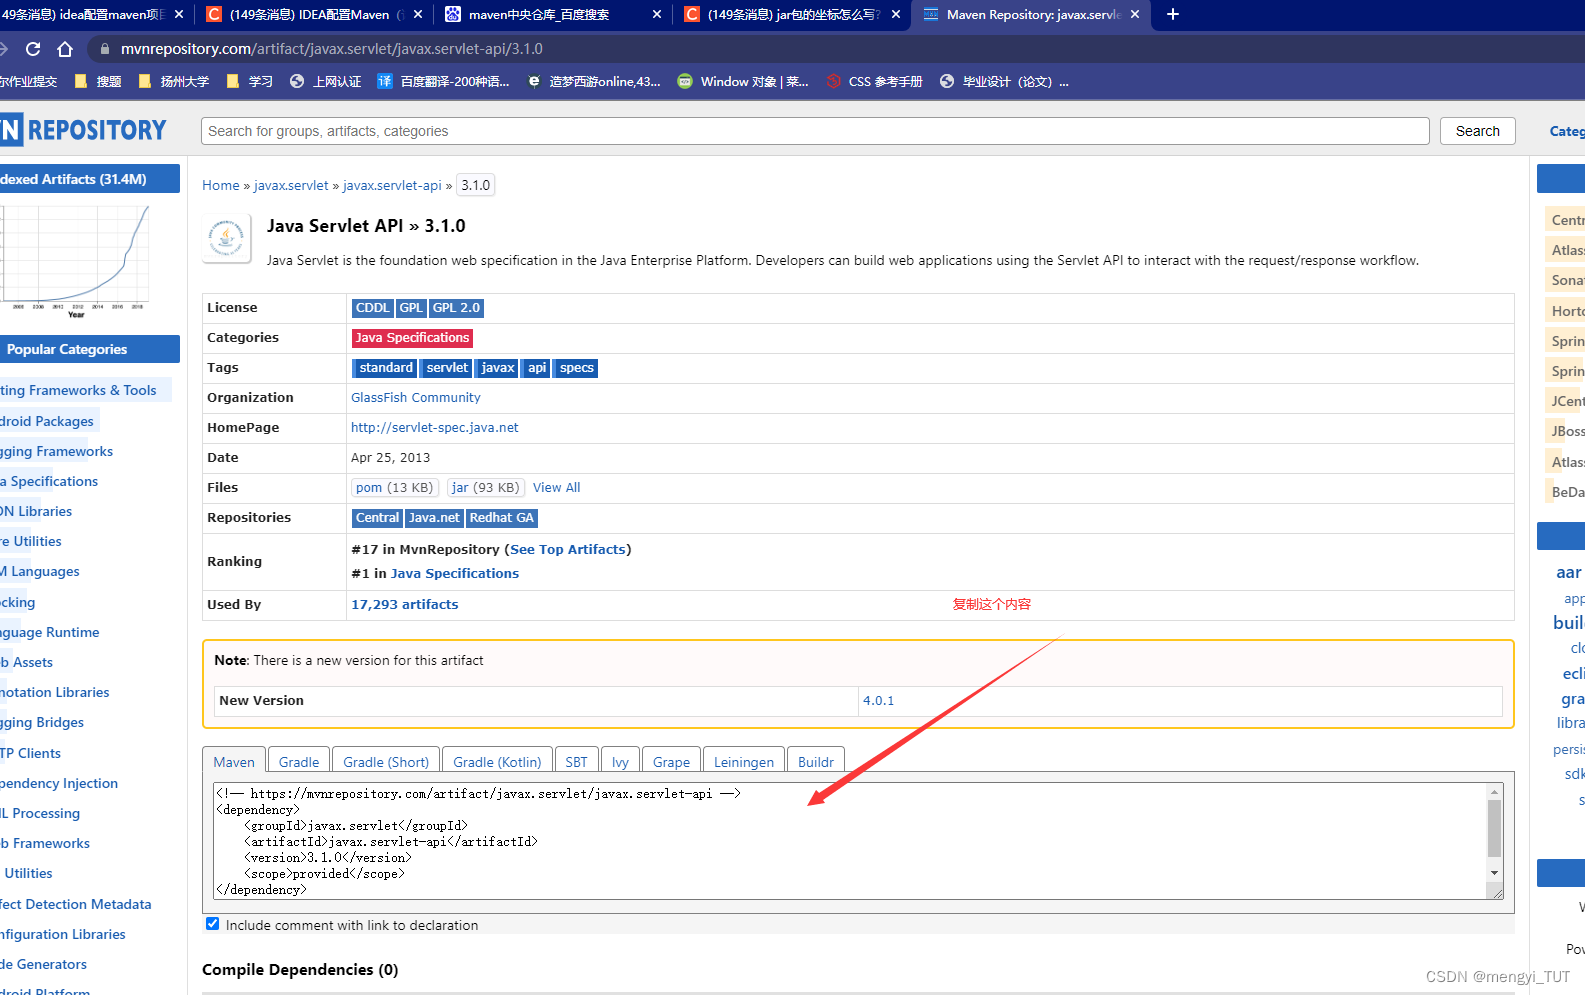Select the Gradle dependency tab
This screenshot has width=1585, height=995.
299,761
